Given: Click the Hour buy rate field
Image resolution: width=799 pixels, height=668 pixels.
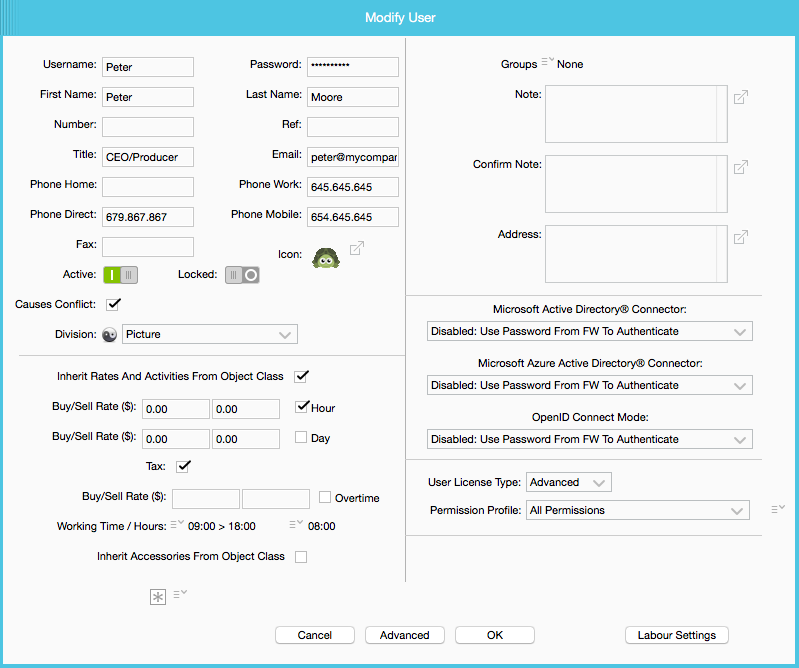Looking at the screenshot, I should 176,409.
